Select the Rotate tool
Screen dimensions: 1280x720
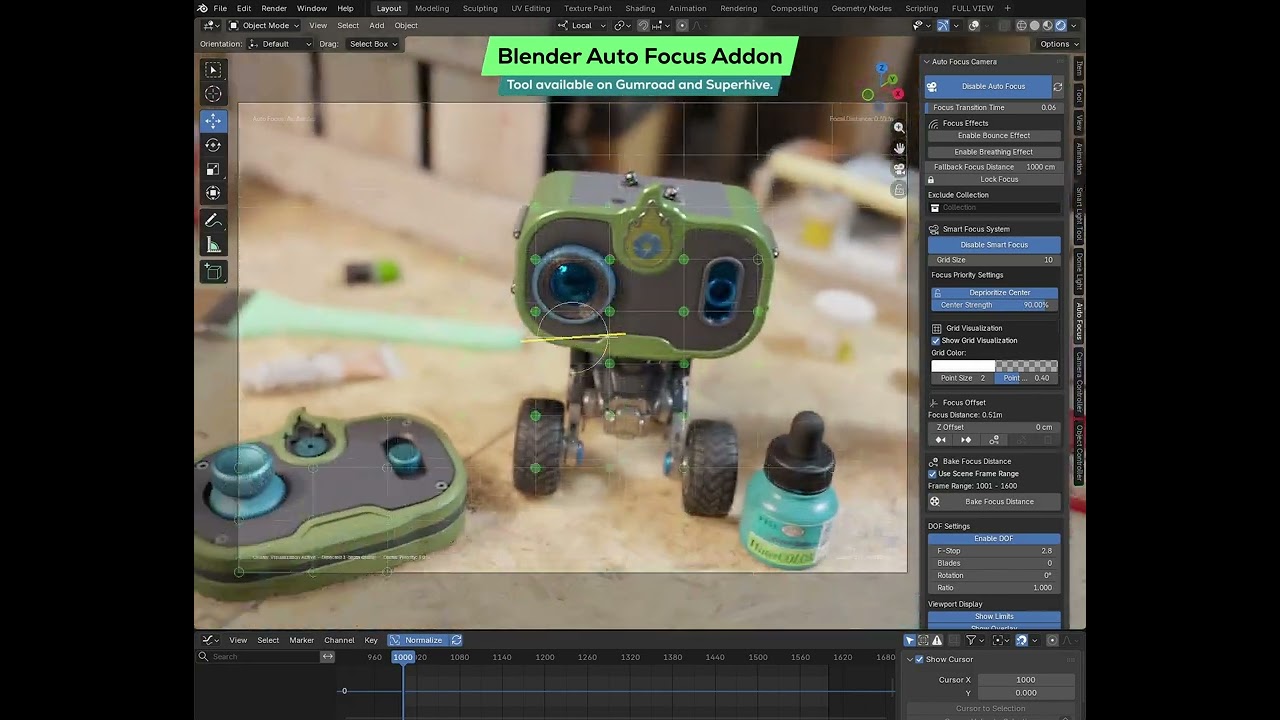click(x=213, y=145)
